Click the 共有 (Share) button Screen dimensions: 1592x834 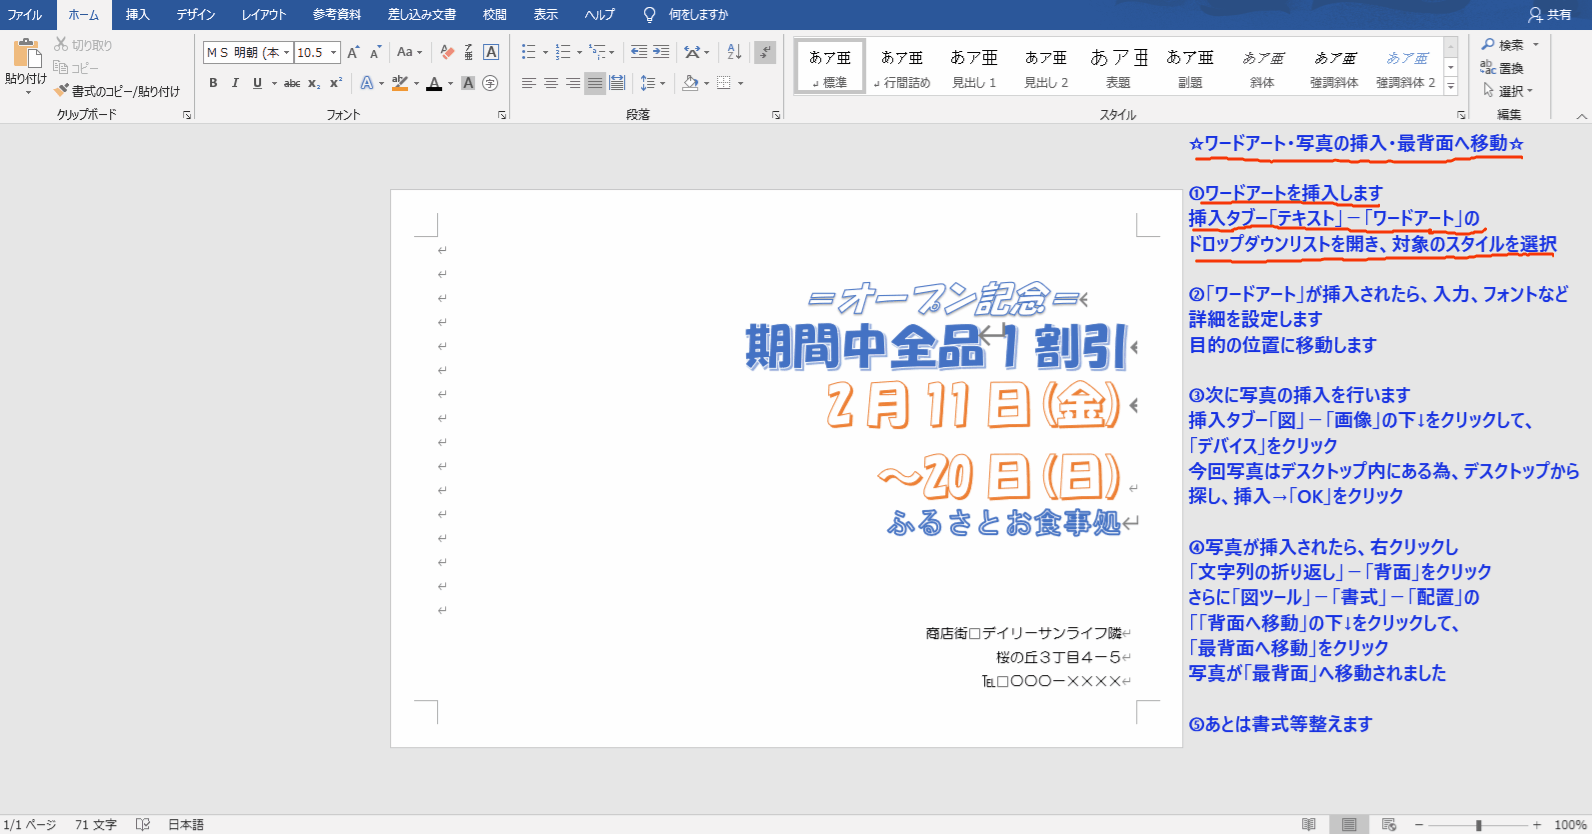coord(1550,14)
